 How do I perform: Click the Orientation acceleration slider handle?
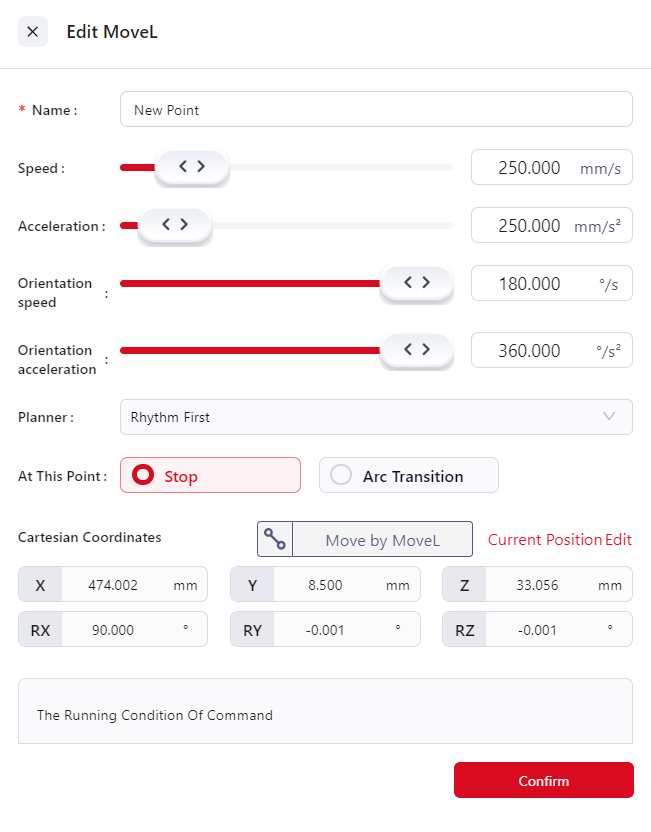(416, 350)
